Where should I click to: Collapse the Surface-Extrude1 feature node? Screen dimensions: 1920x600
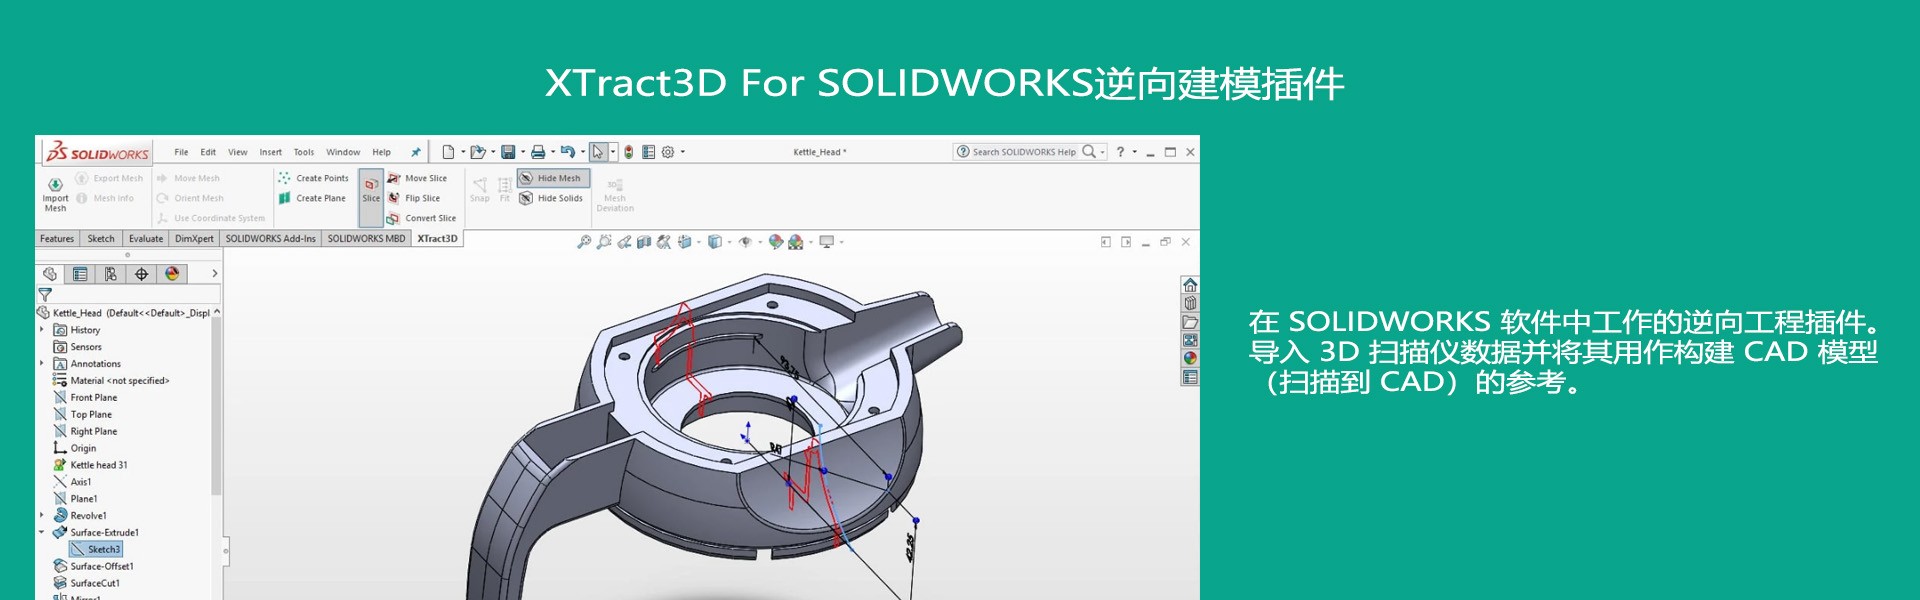(42, 532)
